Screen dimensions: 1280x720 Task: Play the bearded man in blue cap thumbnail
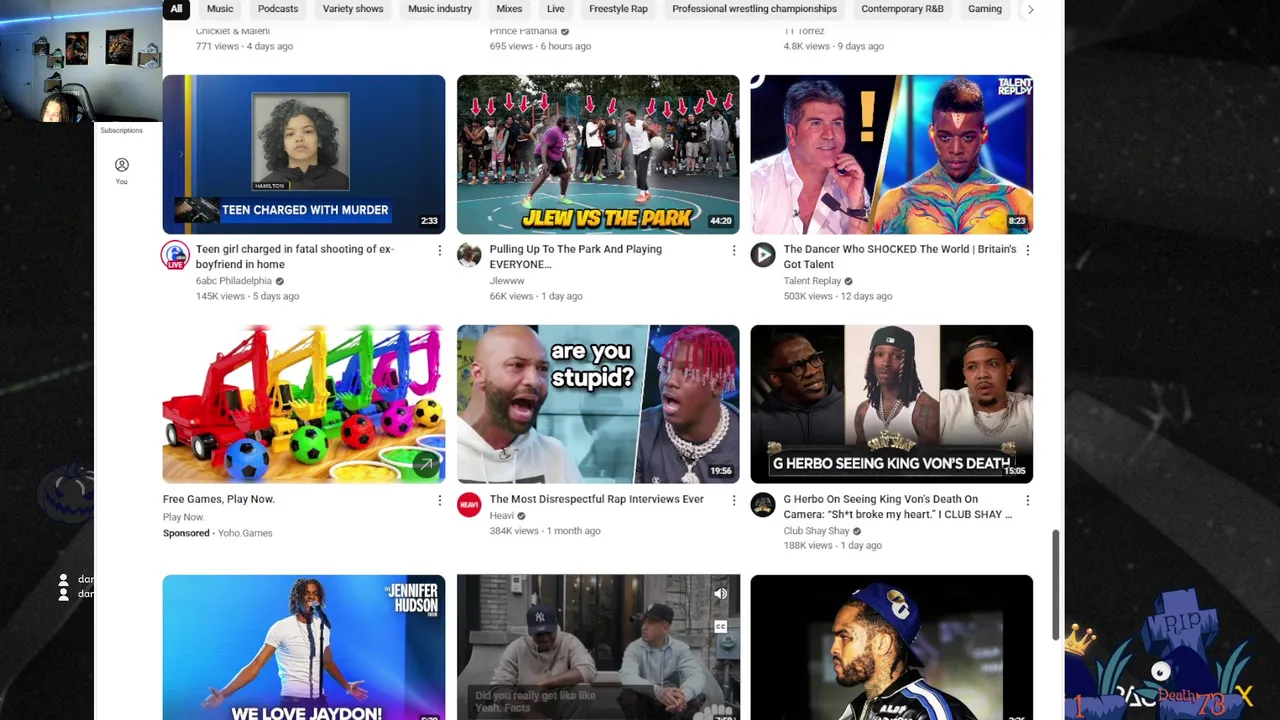892,647
